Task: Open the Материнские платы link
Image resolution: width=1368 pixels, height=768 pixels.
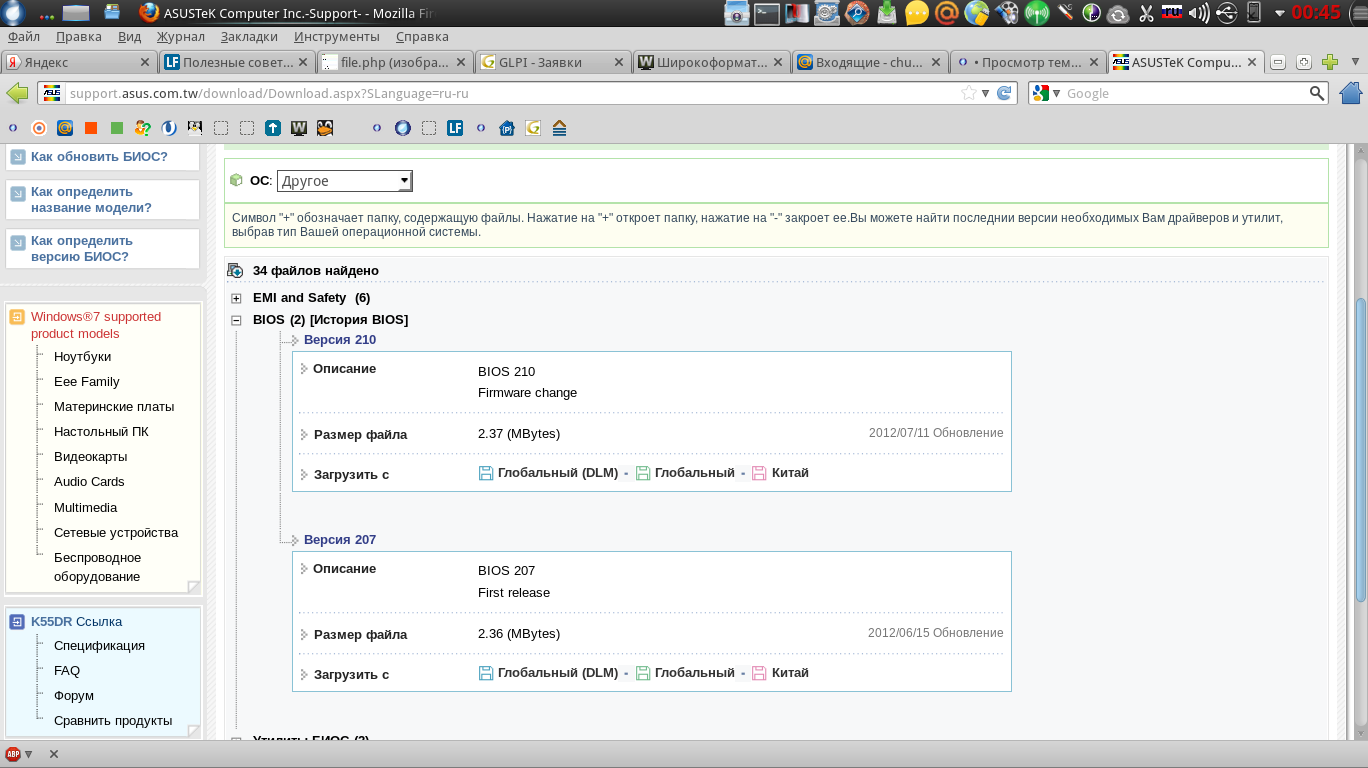Action: [x=114, y=407]
